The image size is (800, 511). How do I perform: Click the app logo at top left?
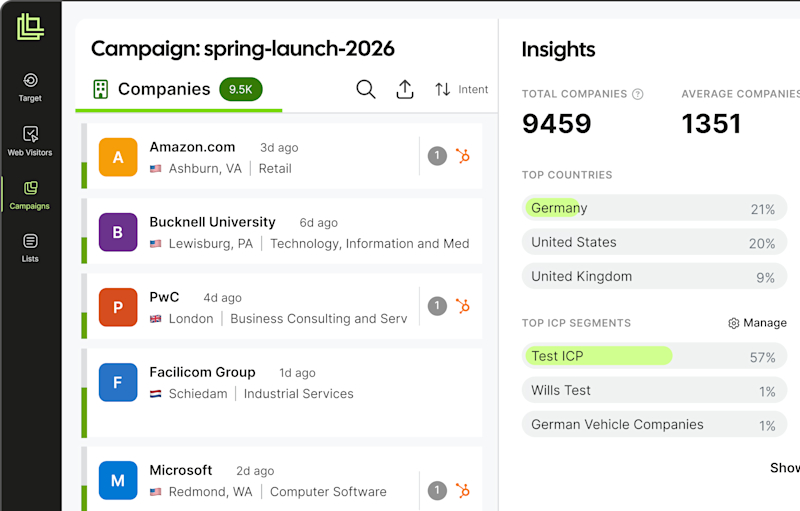point(30,27)
